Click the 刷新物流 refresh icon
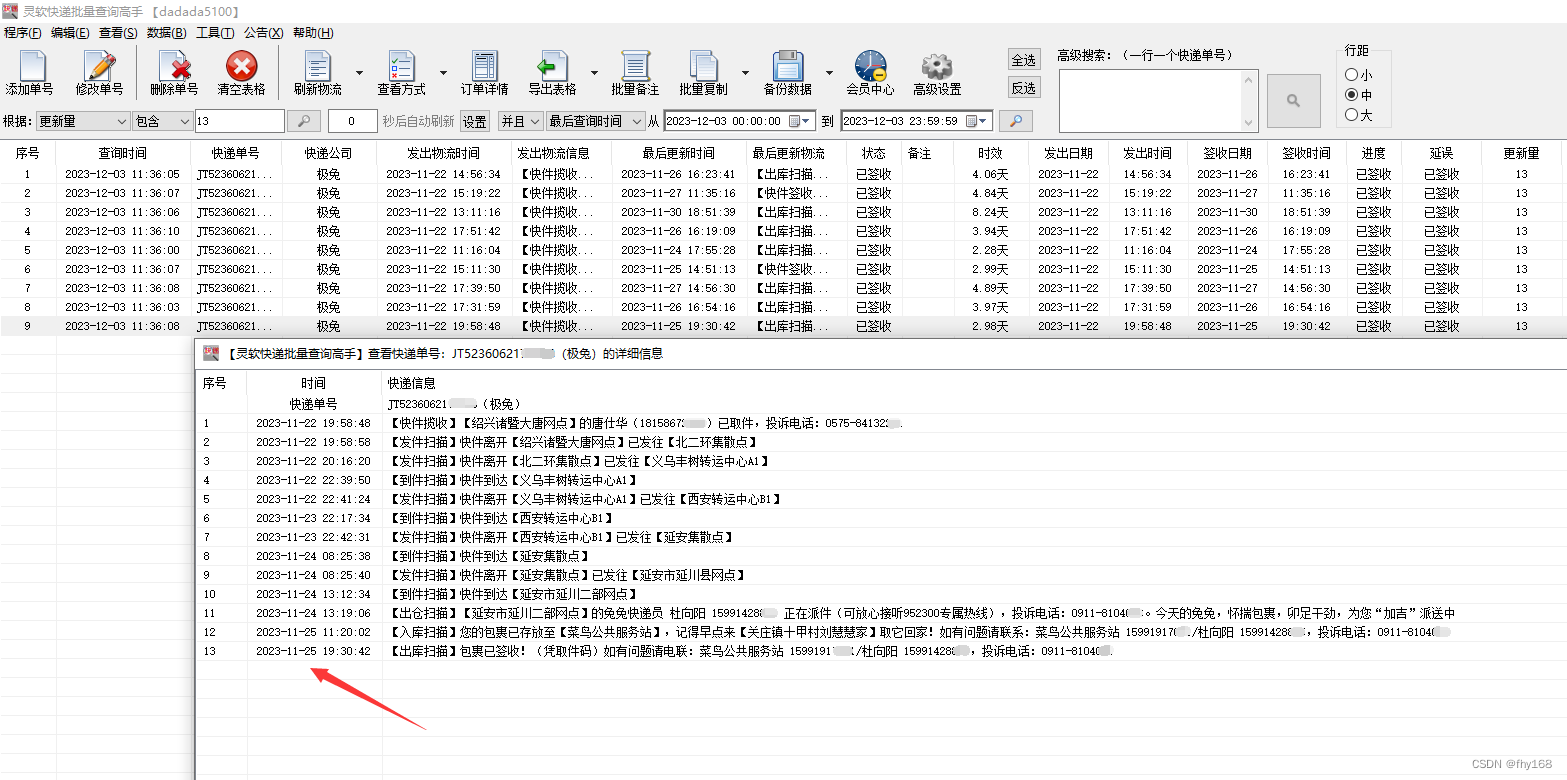Viewport: 1567px width, 780px height. (x=317, y=67)
